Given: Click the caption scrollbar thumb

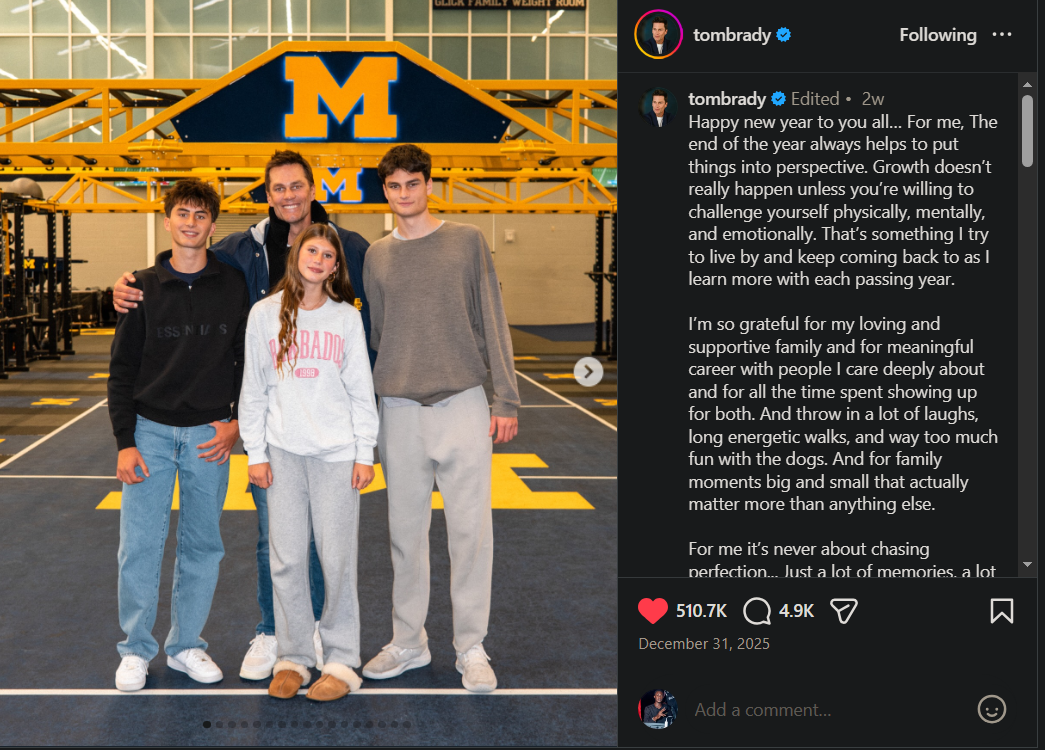Looking at the screenshot, I should pyautogui.click(x=1027, y=130).
